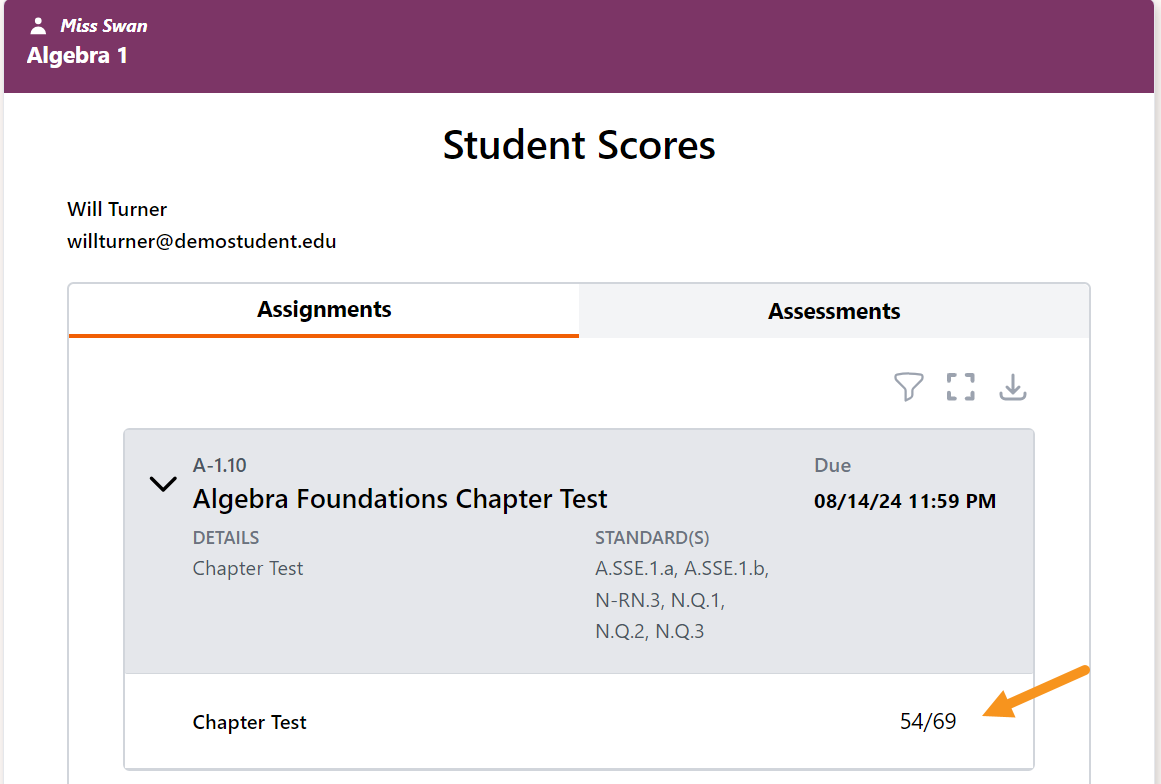The height and width of the screenshot is (784, 1161).
Task: Click the Chapter Test score row
Action: pyautogui.click(x=250, y=722)
